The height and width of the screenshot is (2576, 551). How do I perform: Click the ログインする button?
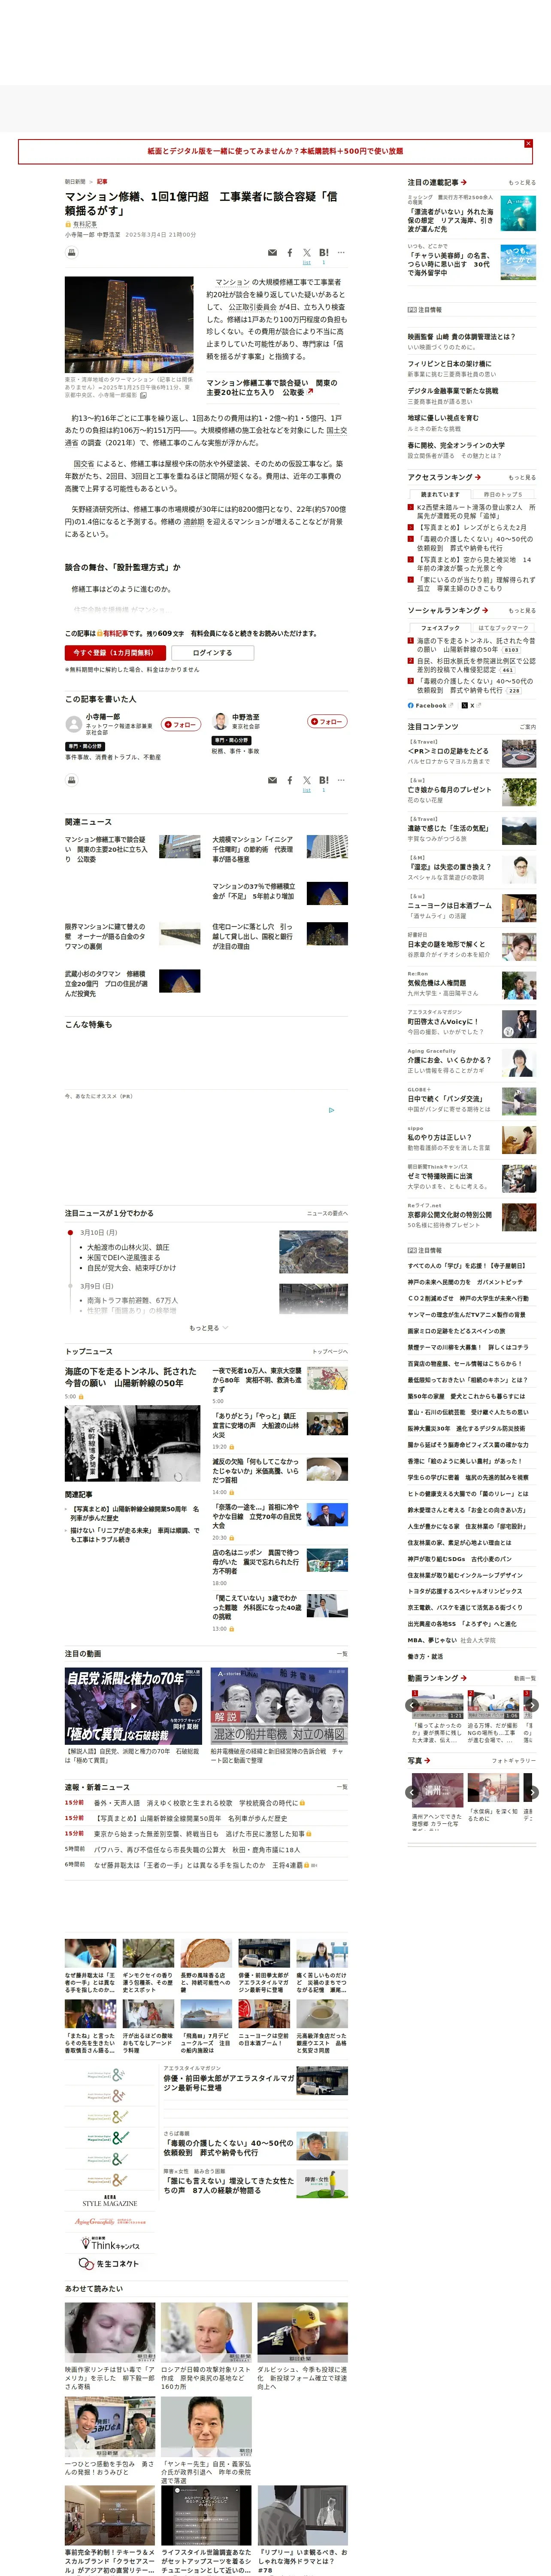[212, 652]
